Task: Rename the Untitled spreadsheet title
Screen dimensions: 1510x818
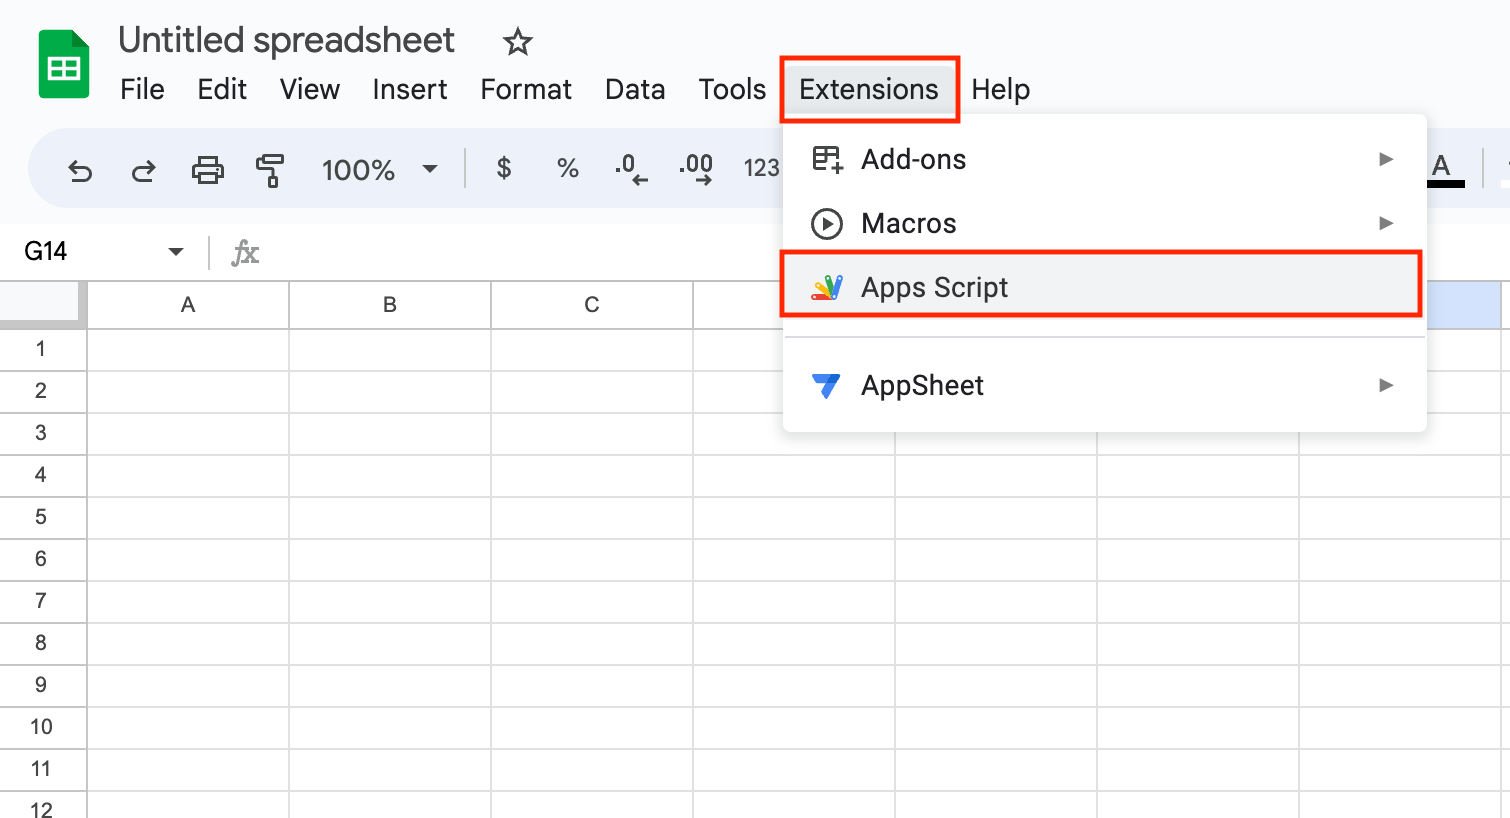Action: click(286, 41)
